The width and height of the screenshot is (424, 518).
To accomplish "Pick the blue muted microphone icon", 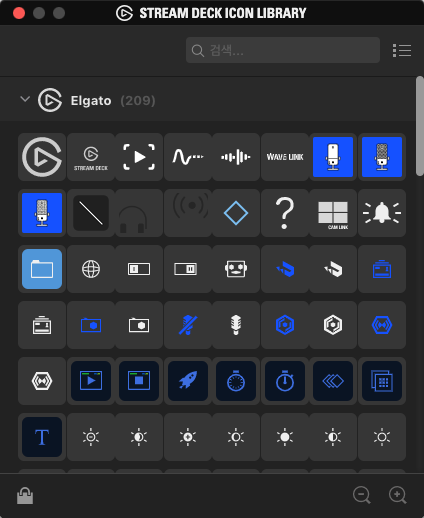I will [188, 325].
